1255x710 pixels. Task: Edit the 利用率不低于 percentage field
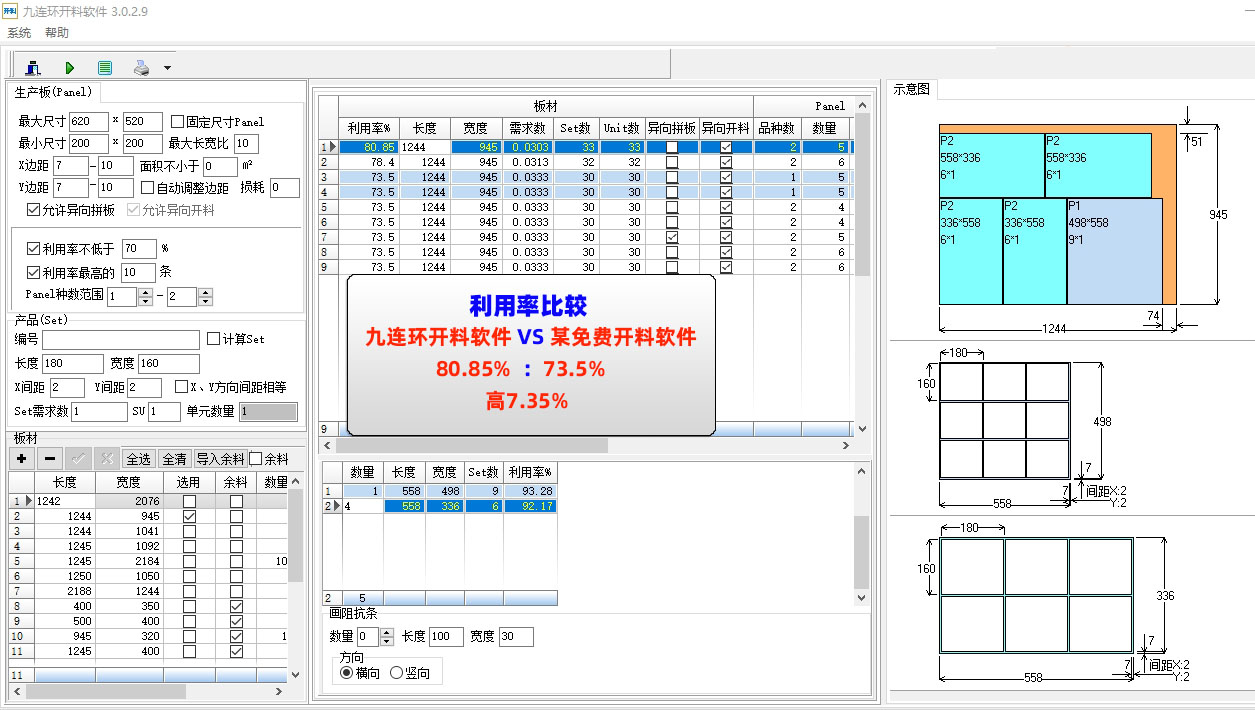coord(139,249)
